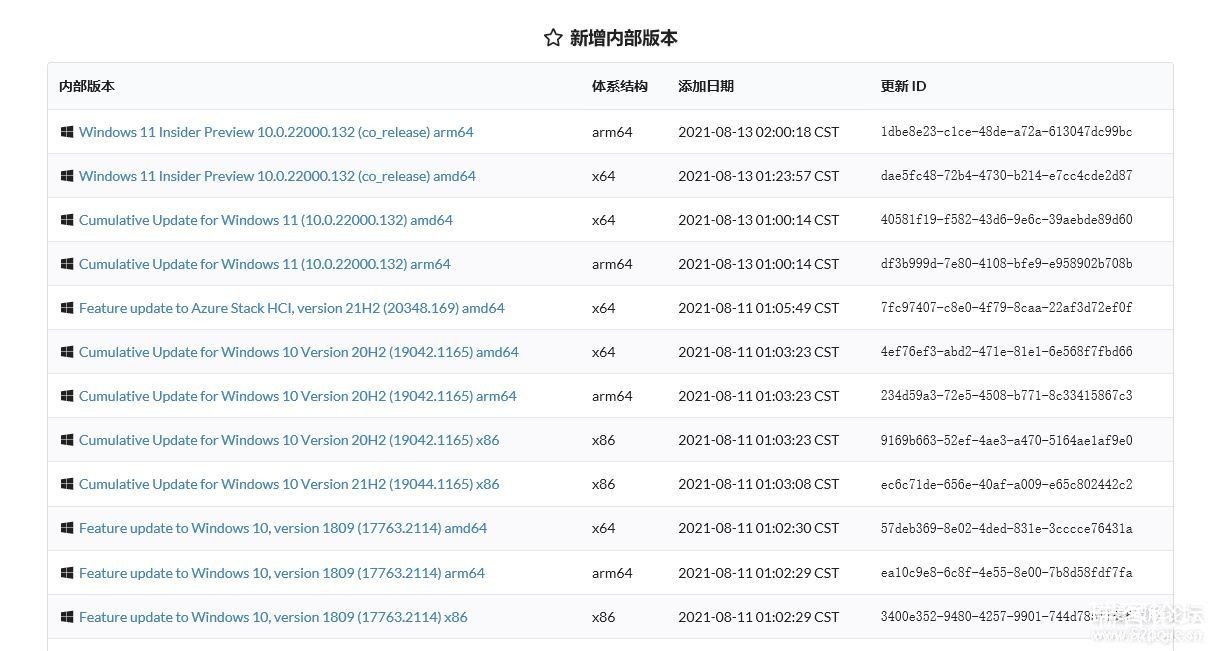Click Windows logo beside 1809 x86 row

[x=67, y=617]
